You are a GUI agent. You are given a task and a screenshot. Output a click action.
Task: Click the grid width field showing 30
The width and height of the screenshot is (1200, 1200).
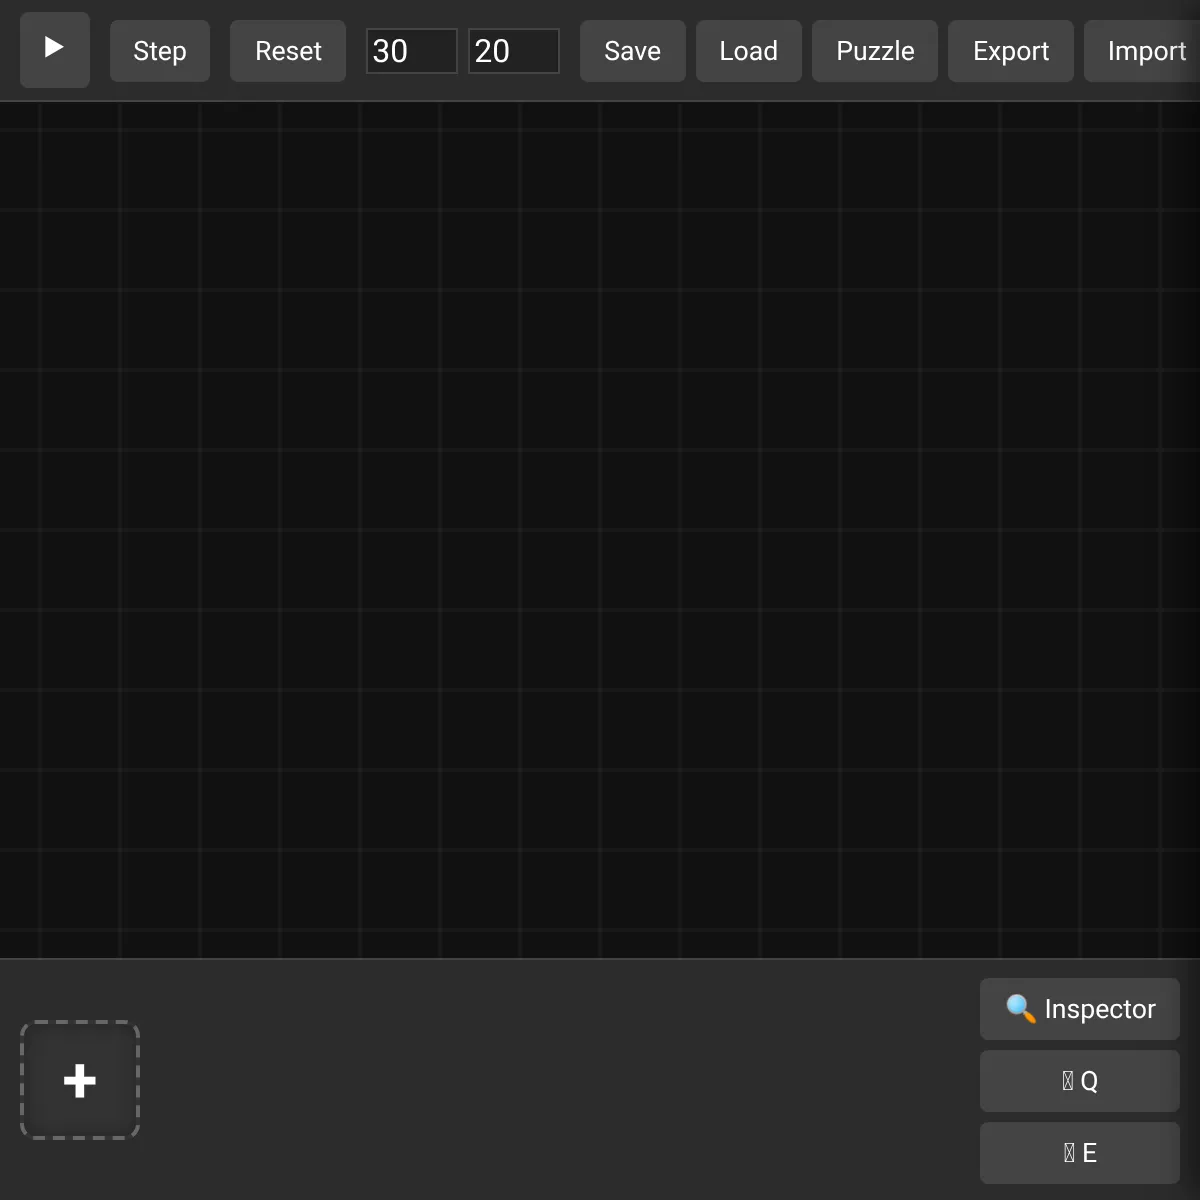point(412,51)
